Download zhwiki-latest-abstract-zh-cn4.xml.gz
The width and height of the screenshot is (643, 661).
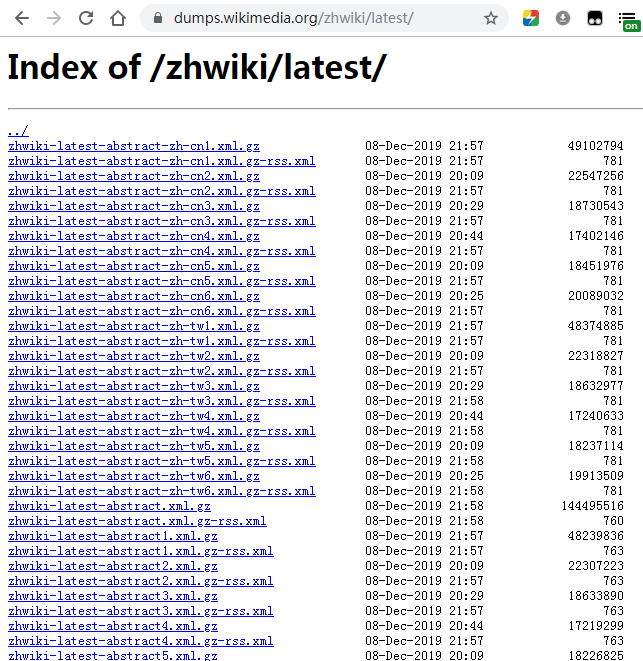(134, 236)
